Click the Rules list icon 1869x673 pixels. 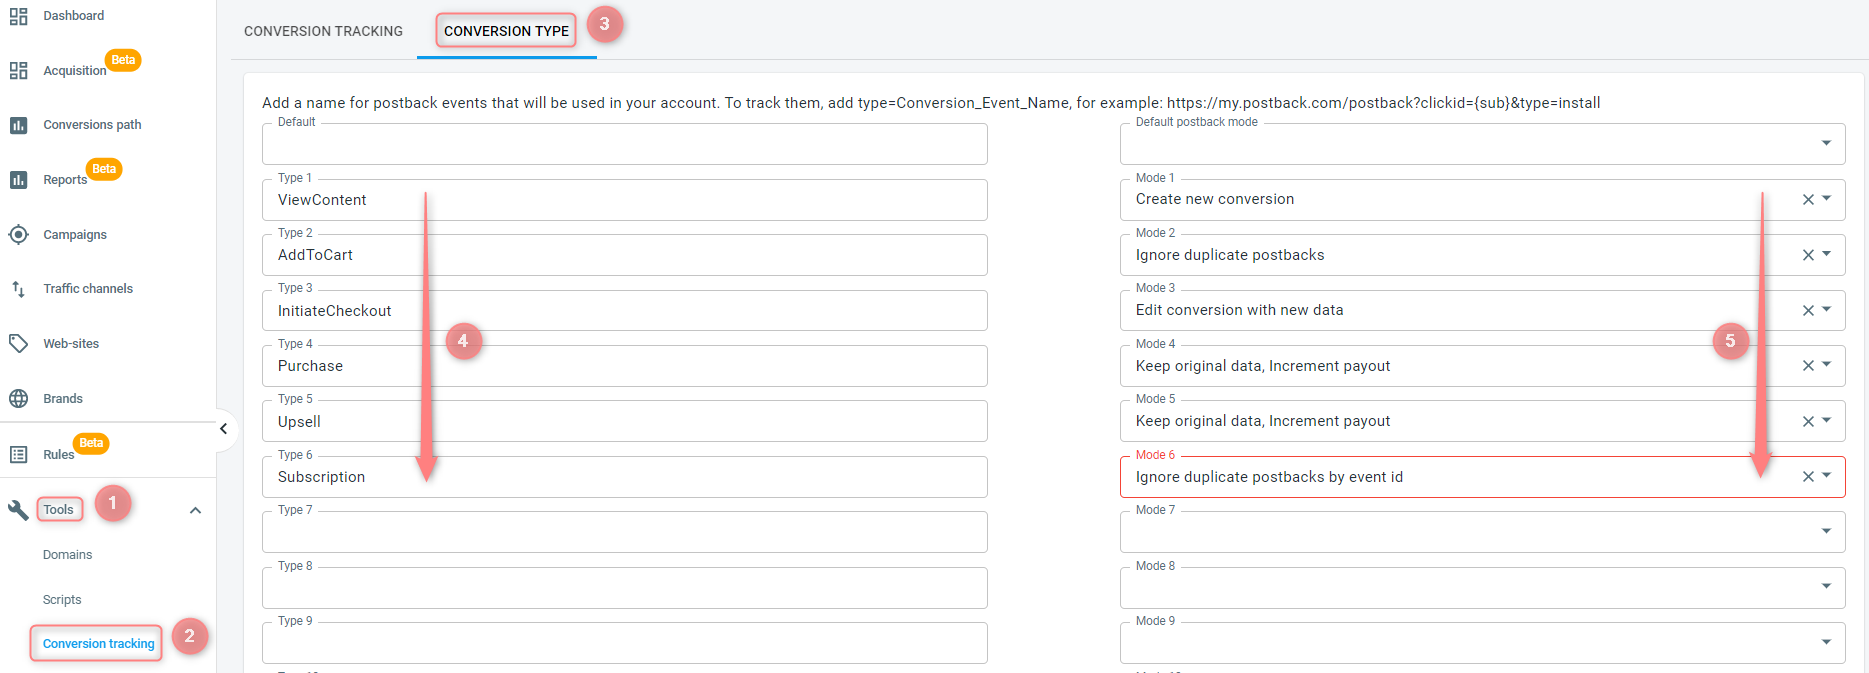point(18,455)
